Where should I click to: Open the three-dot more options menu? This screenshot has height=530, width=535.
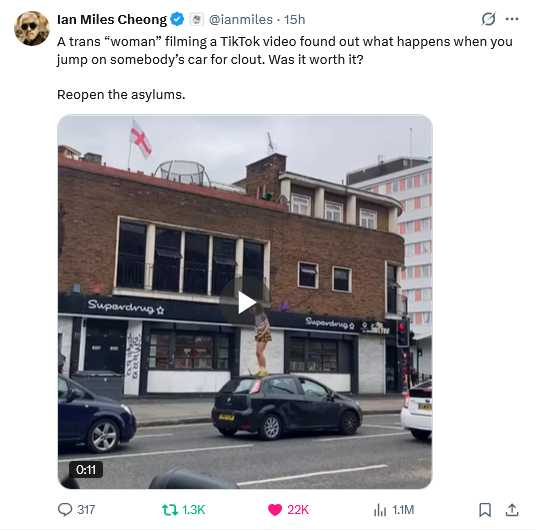(x=512, y=19)
